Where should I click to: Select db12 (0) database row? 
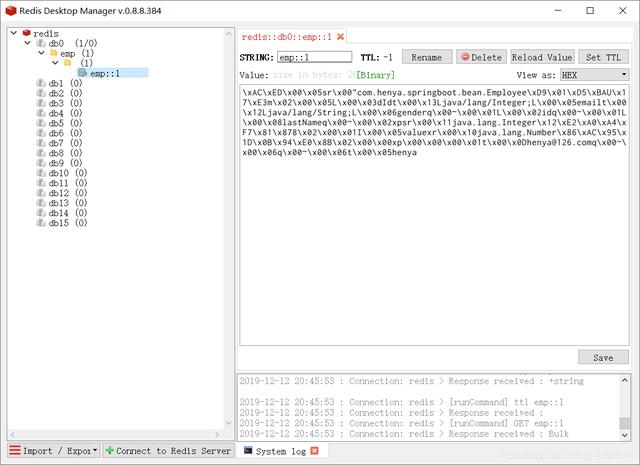tap(68, 193)
